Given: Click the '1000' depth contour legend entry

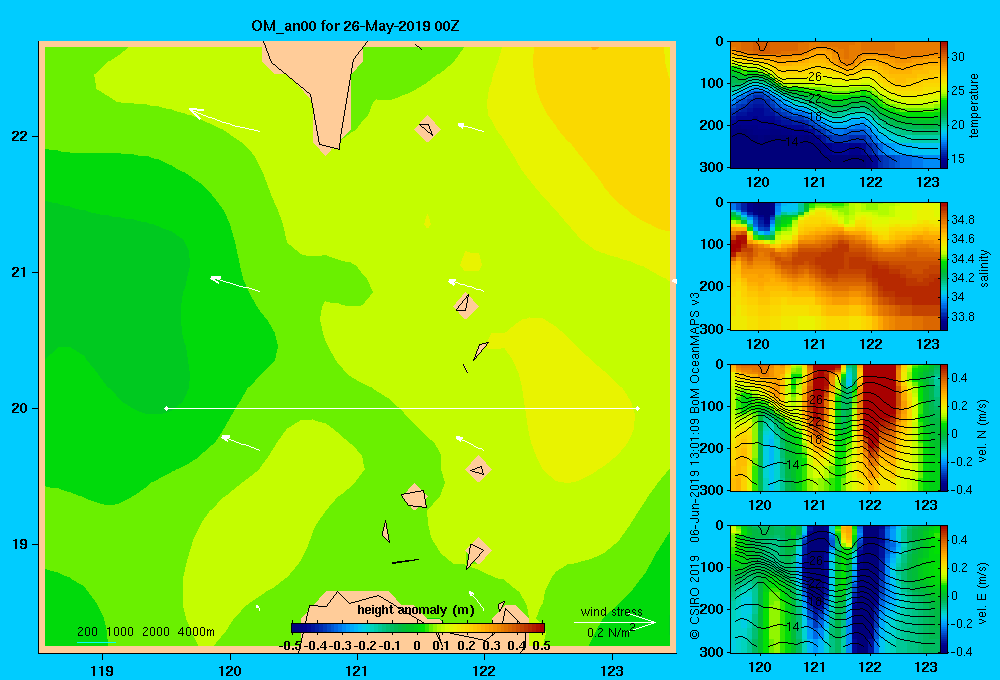Looking at the screenshot, I should click(x=120, y=632).
